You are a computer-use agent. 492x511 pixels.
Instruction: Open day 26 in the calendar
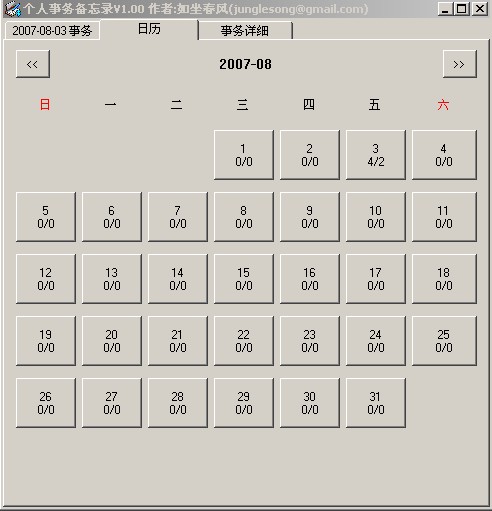click(46, 403)
